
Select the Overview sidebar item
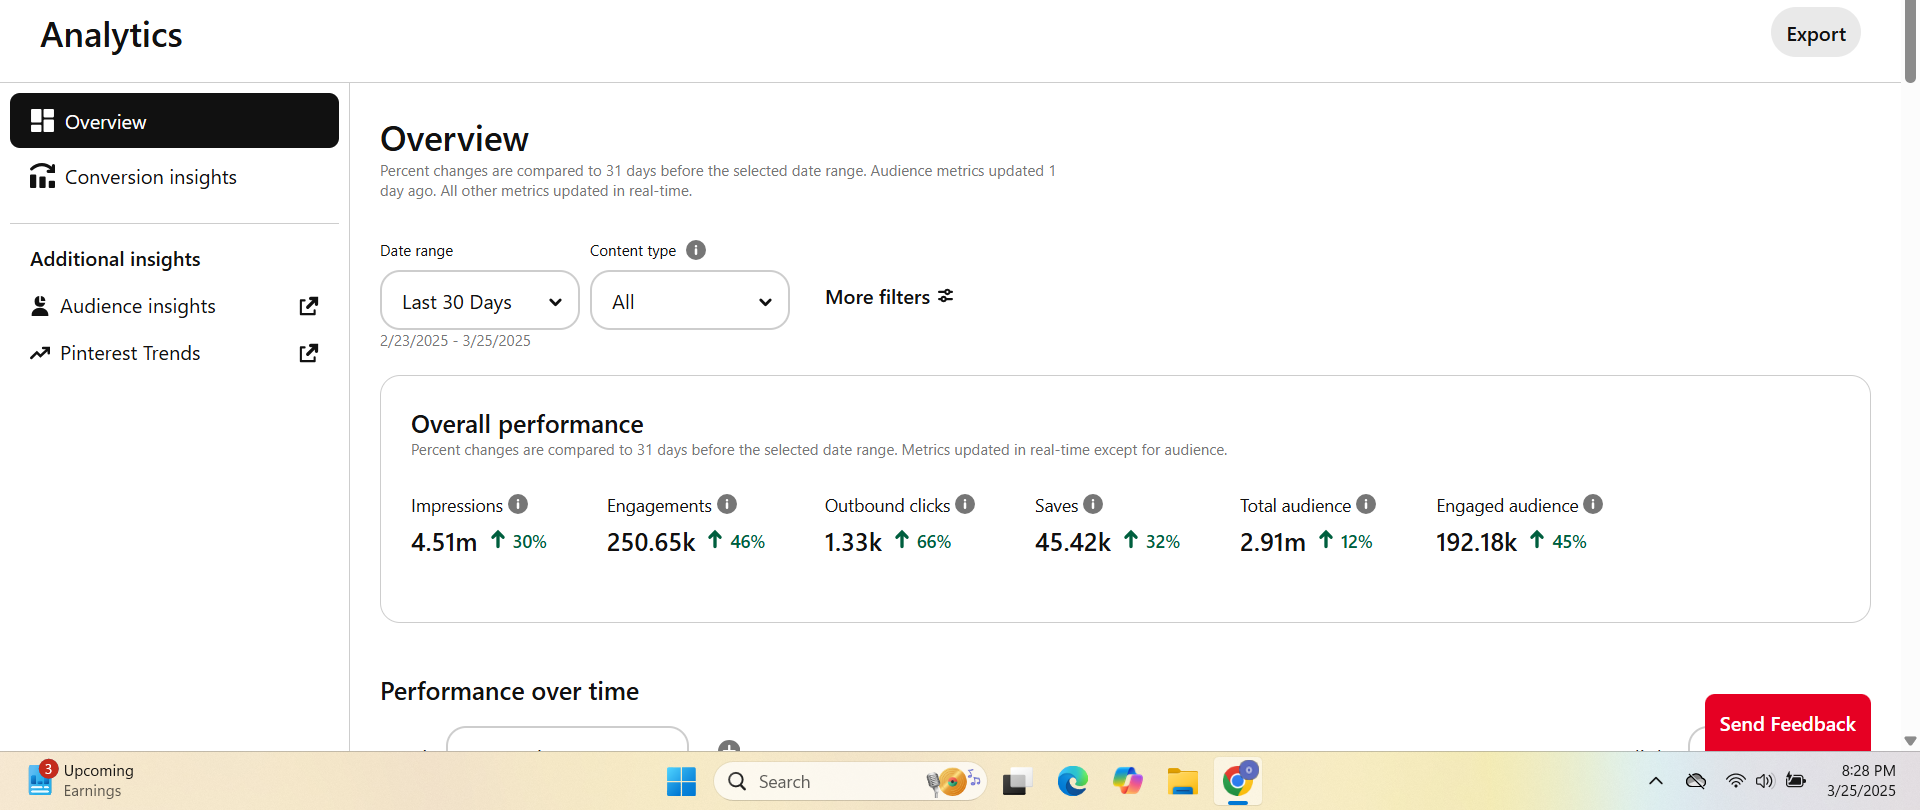pyautogui.click(x=174, y=121)
